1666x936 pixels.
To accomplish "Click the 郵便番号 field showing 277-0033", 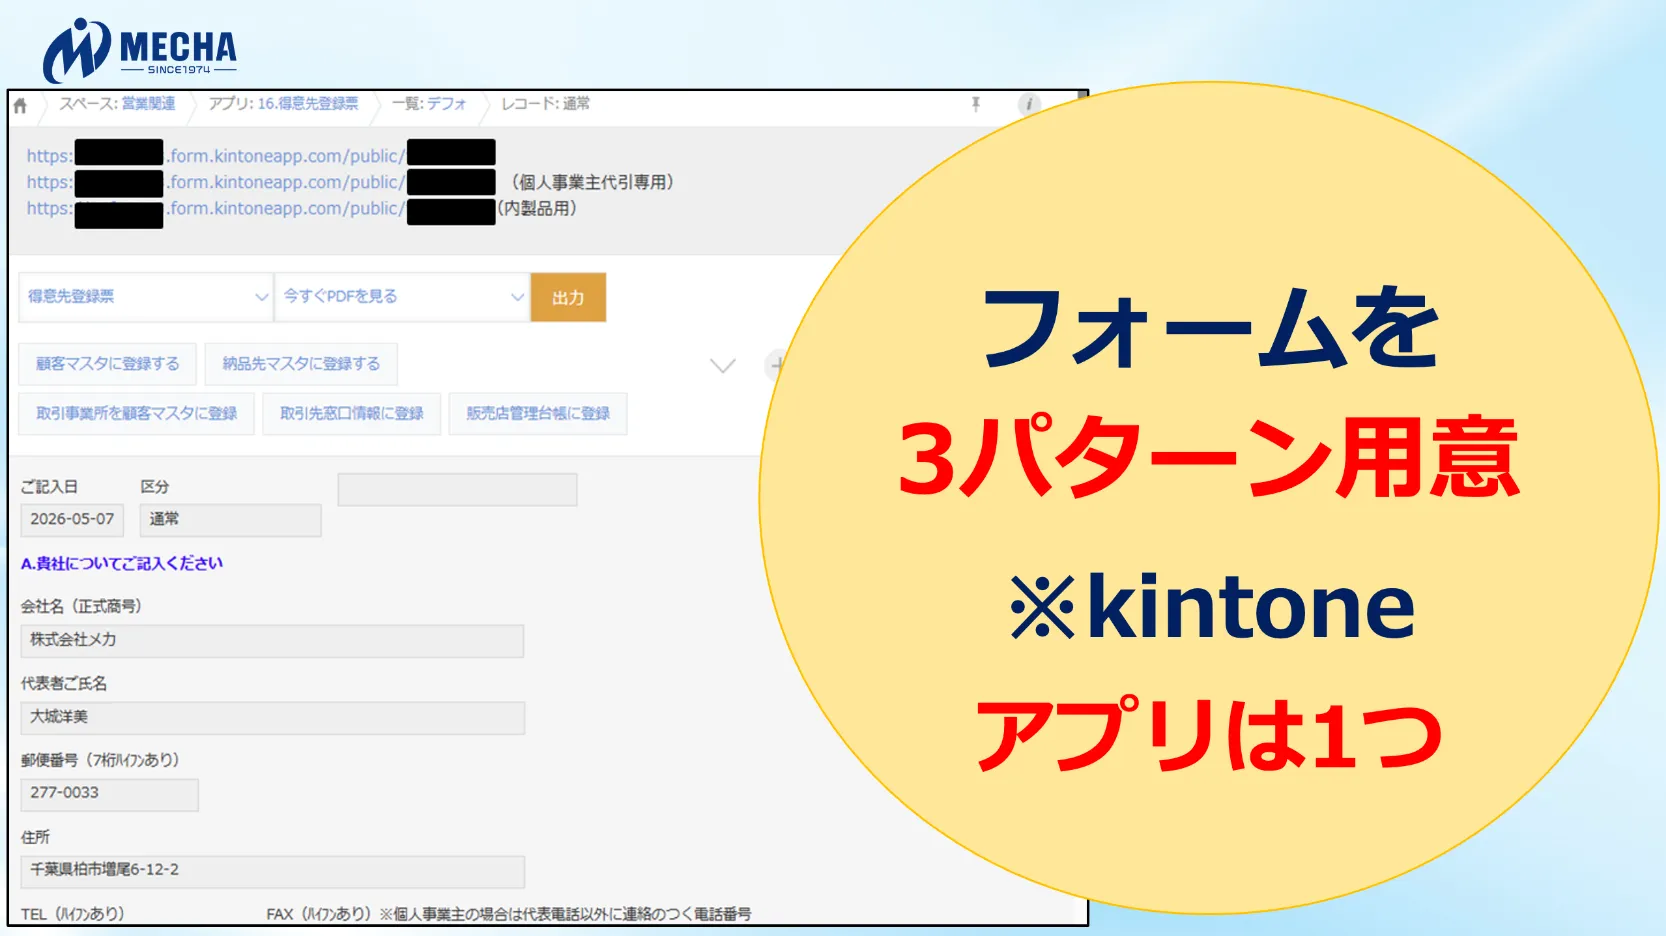I will click(110, 795).
